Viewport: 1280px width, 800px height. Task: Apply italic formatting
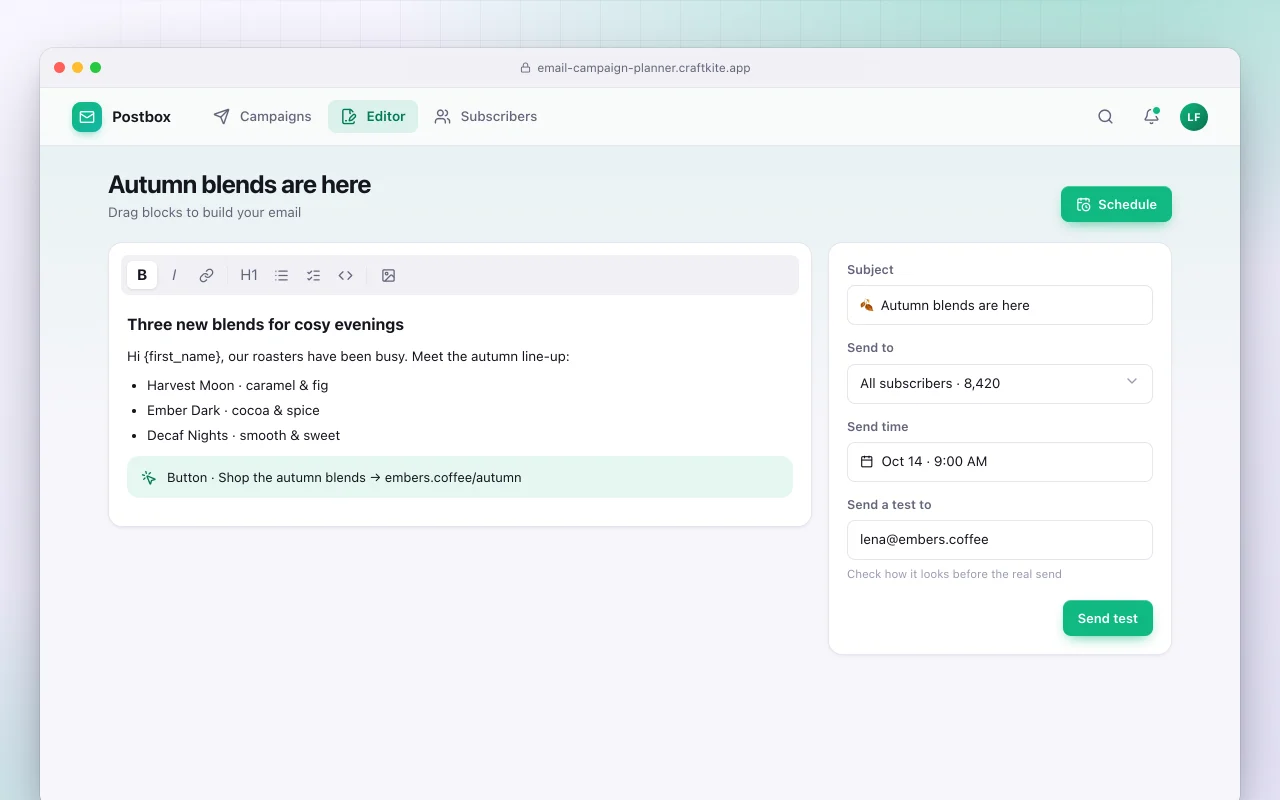pos(174,275)
